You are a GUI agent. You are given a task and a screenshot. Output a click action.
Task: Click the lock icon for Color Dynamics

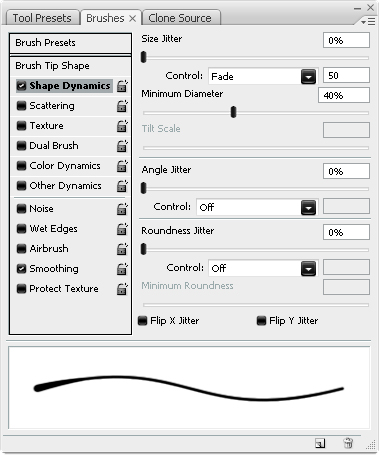click(x=122, y=166)
